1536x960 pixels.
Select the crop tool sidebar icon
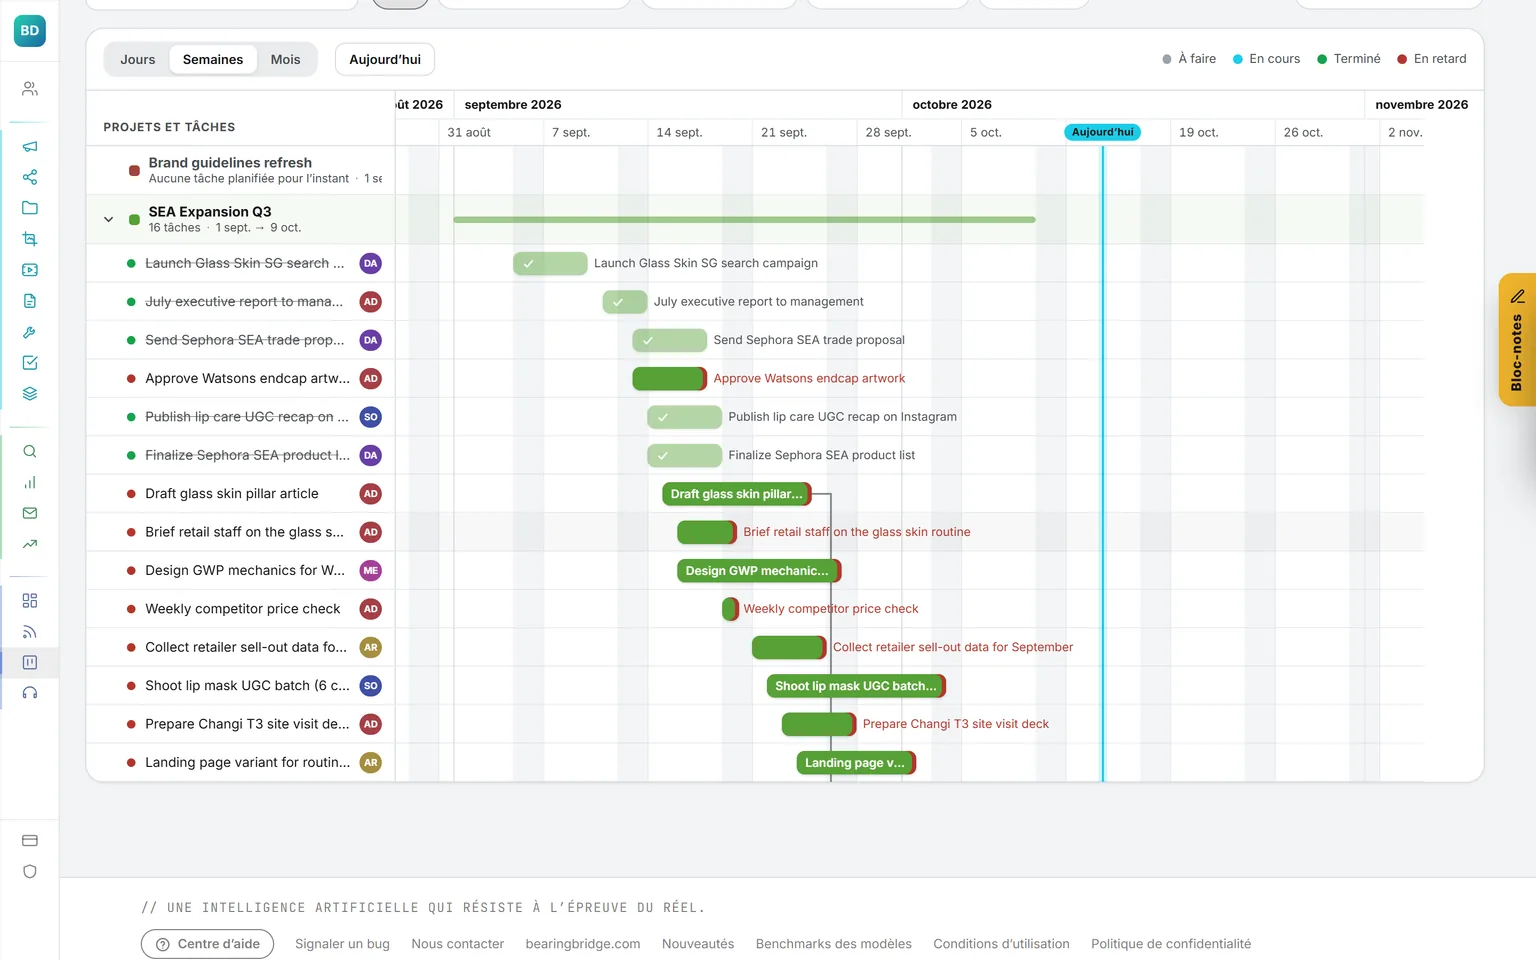click(x=30, y=239)
